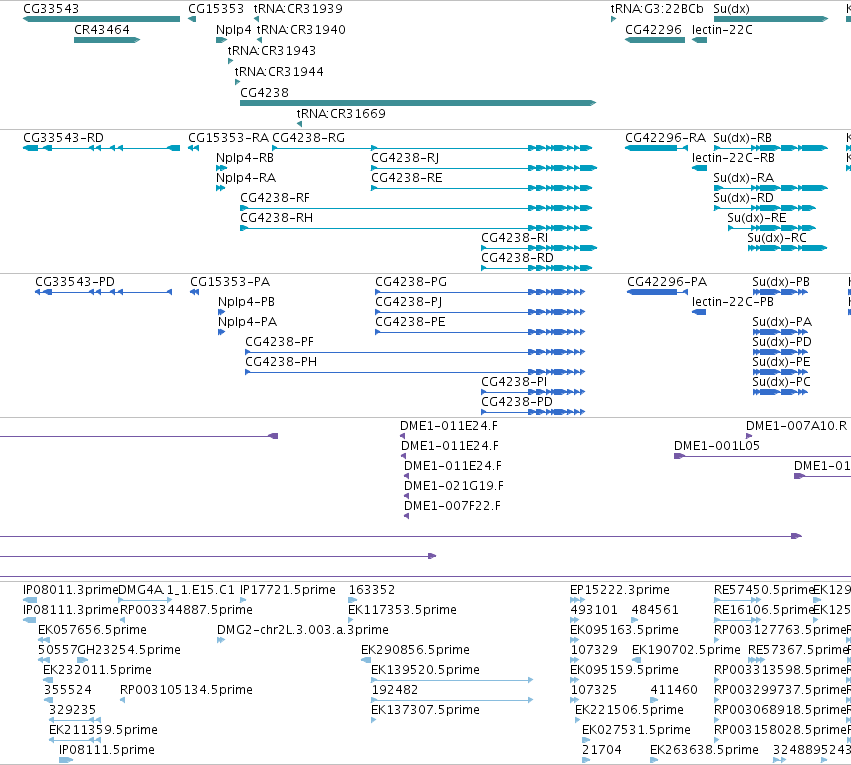Click transcript label CG15353-RA
The width and height of the screenshot is (851, 765).
tap(228, 138)
